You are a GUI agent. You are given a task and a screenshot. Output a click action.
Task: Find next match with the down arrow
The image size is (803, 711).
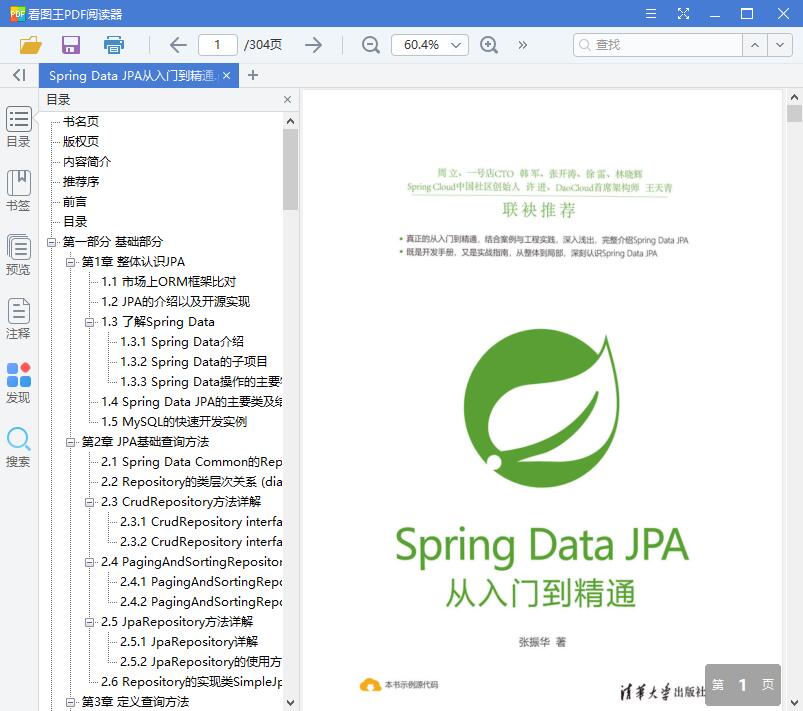[780, 45]
